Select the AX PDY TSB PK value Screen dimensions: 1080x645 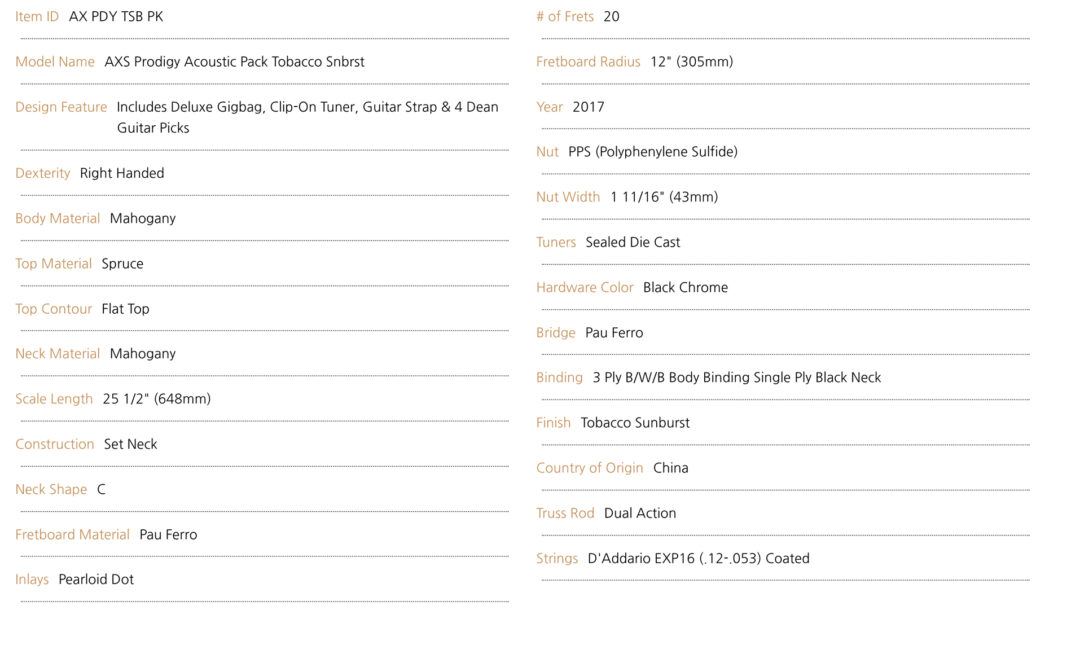point(116,17)
